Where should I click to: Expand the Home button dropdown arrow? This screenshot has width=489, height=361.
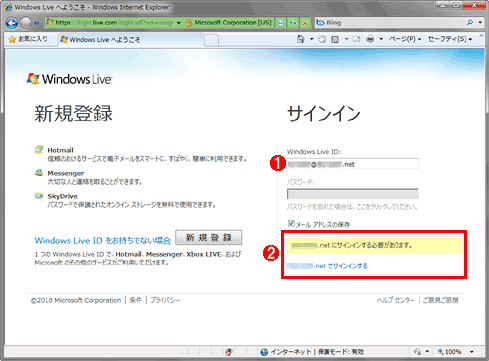click(x=311, y=39)
